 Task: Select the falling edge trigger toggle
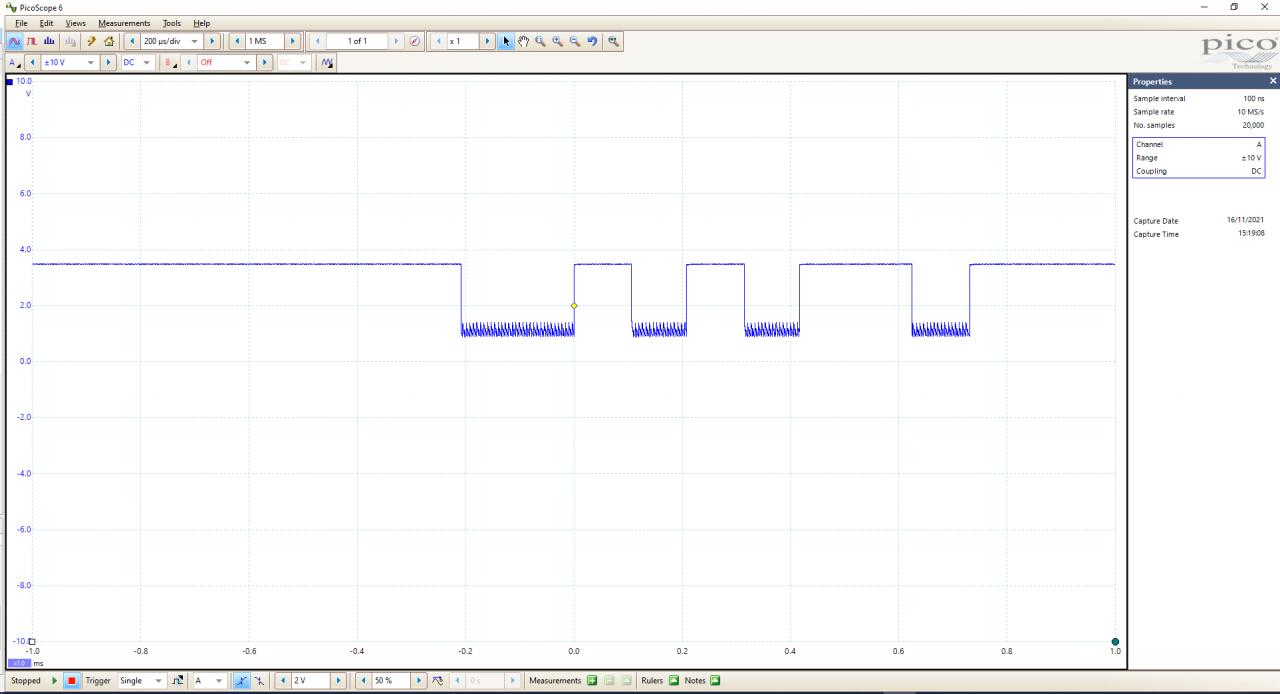point(259,681)
